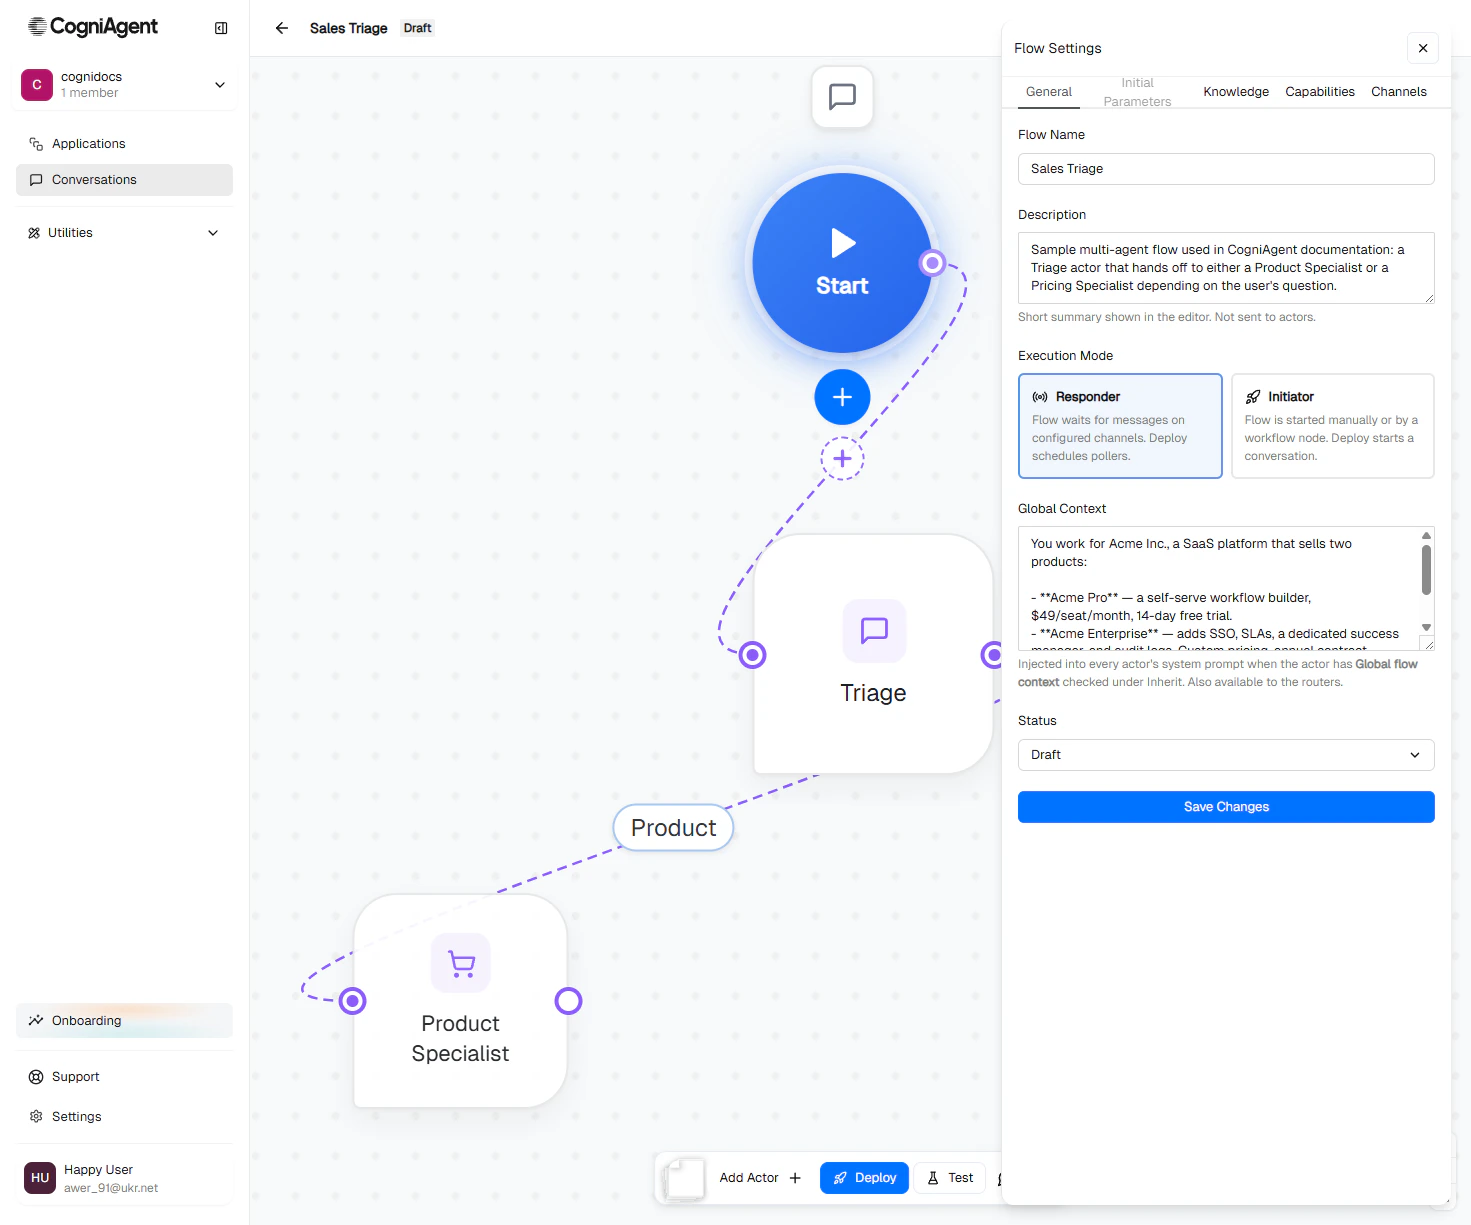Click the cognidocs workspace avatar

[37, 85]
